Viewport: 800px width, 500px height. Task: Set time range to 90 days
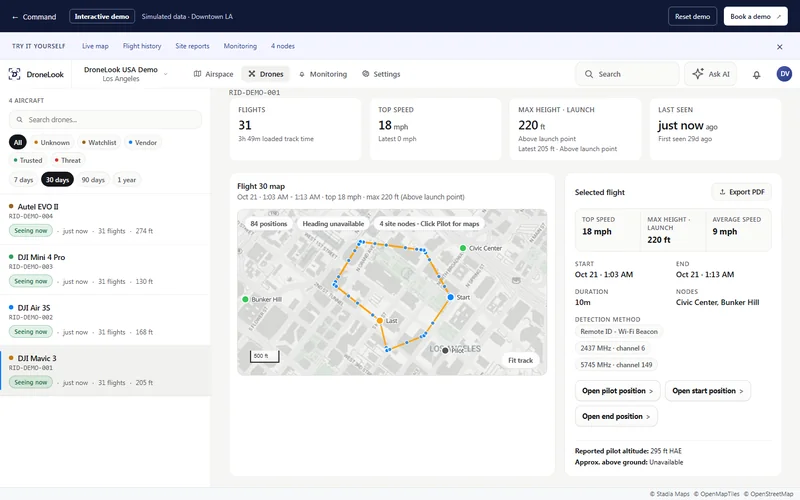click(x=93, y=180)
